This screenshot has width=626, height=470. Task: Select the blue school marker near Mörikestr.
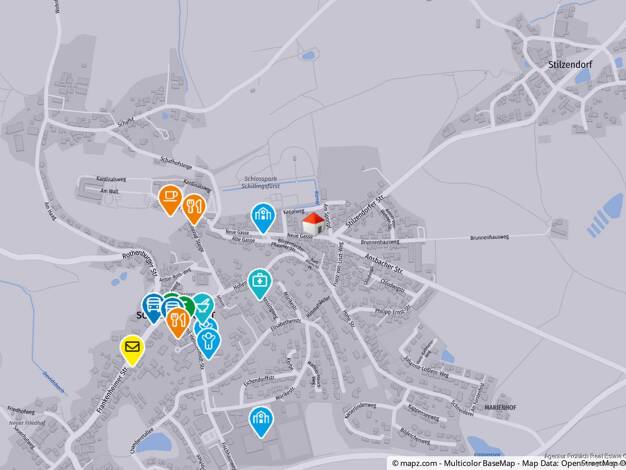click(261, 422)
